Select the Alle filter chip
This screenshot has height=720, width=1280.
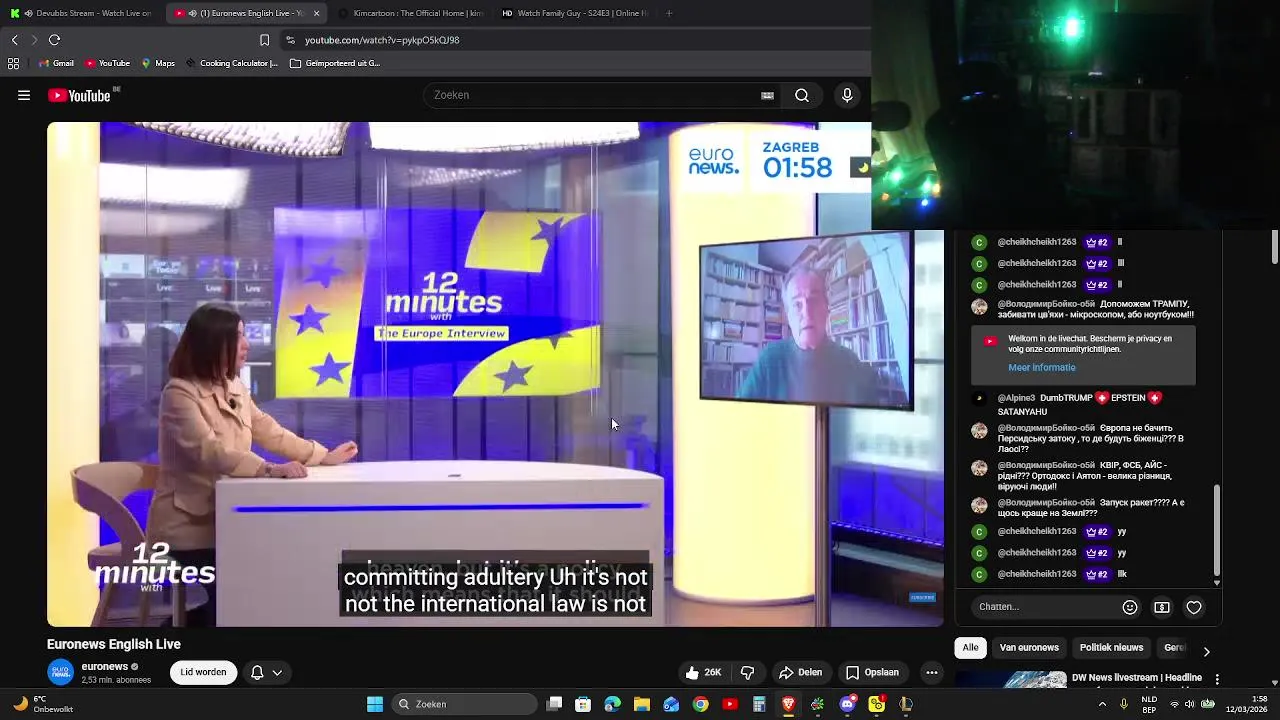[970, 648]
